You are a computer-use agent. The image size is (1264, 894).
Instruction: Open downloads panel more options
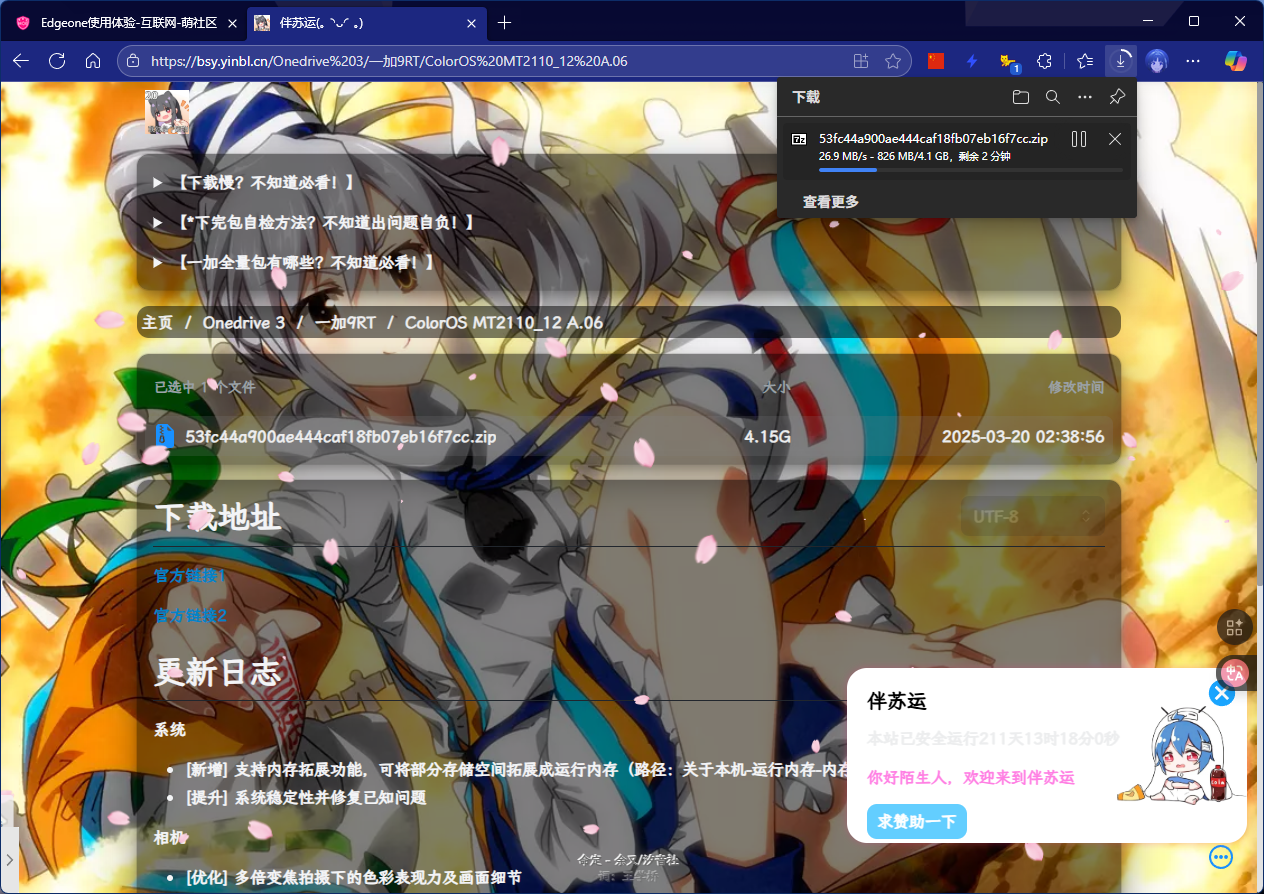[x=1085, y=97]
